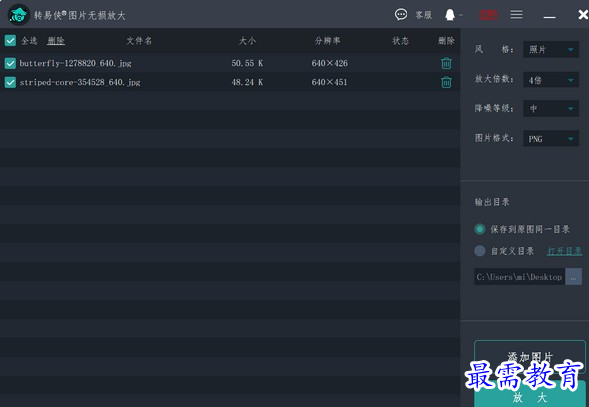Click file name striped-core-354528_640.jpg
This screenshot has height=407, width=589.
click(x=80, y=82)
